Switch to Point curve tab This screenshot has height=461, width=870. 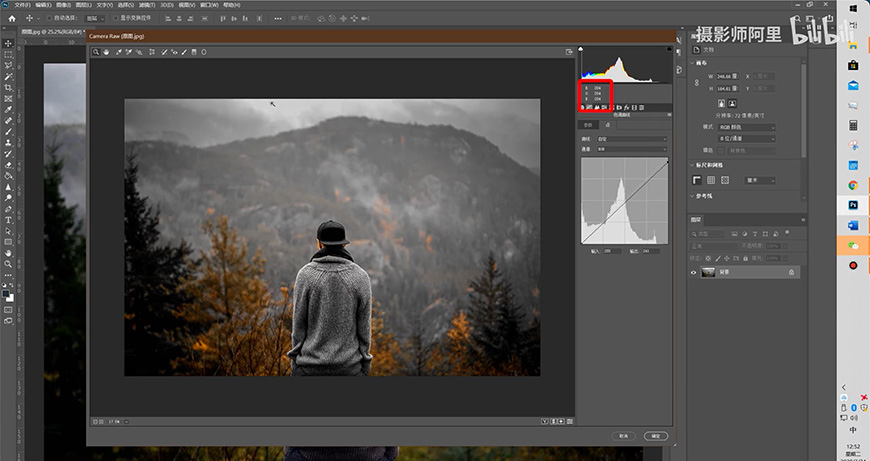click(608, 125)
